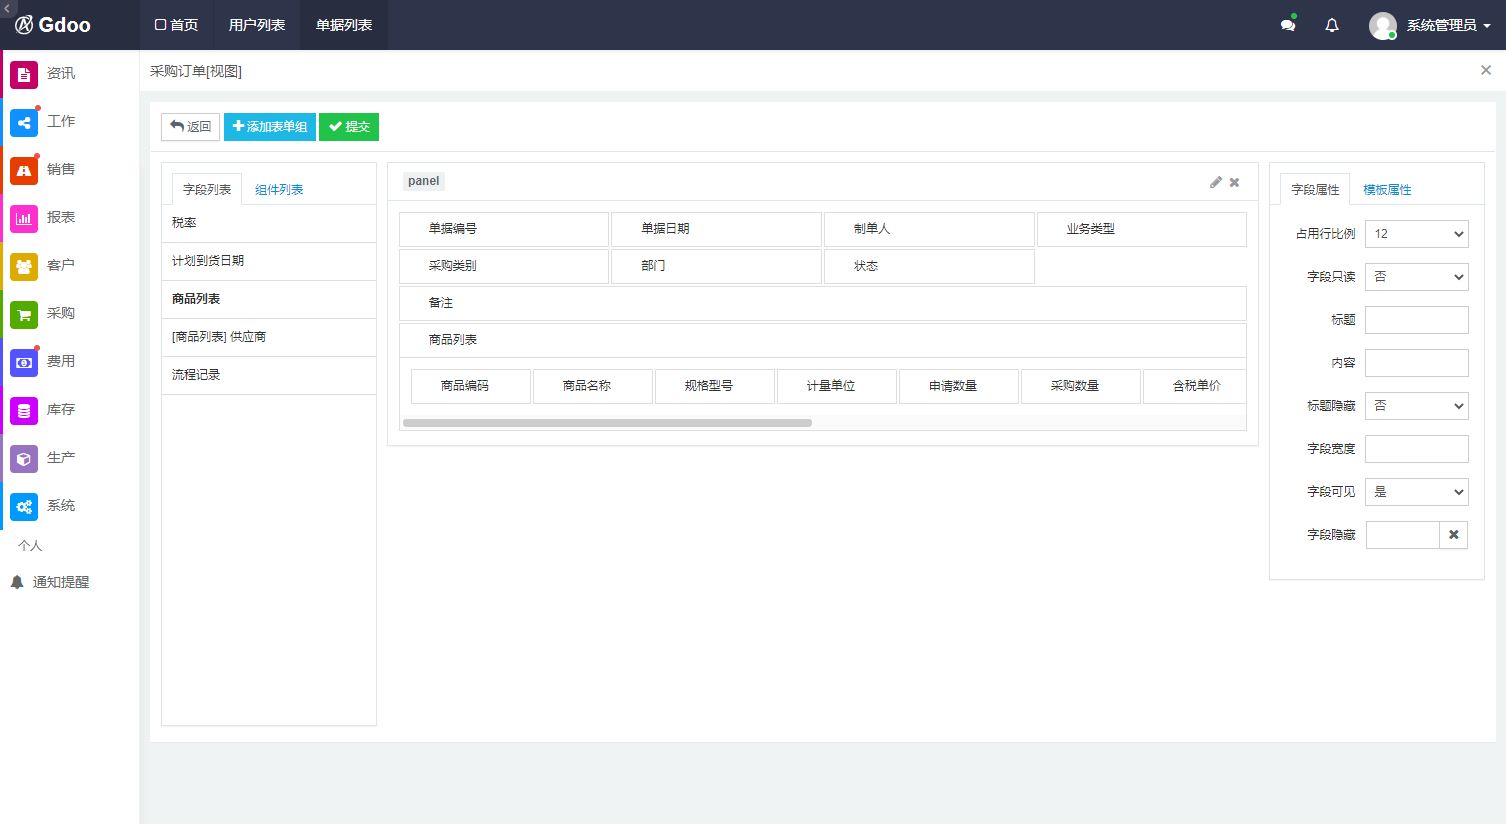1506x824 pixels.
Task: Open 系统管理员 user menu
Action: [x=1430, y=25]
